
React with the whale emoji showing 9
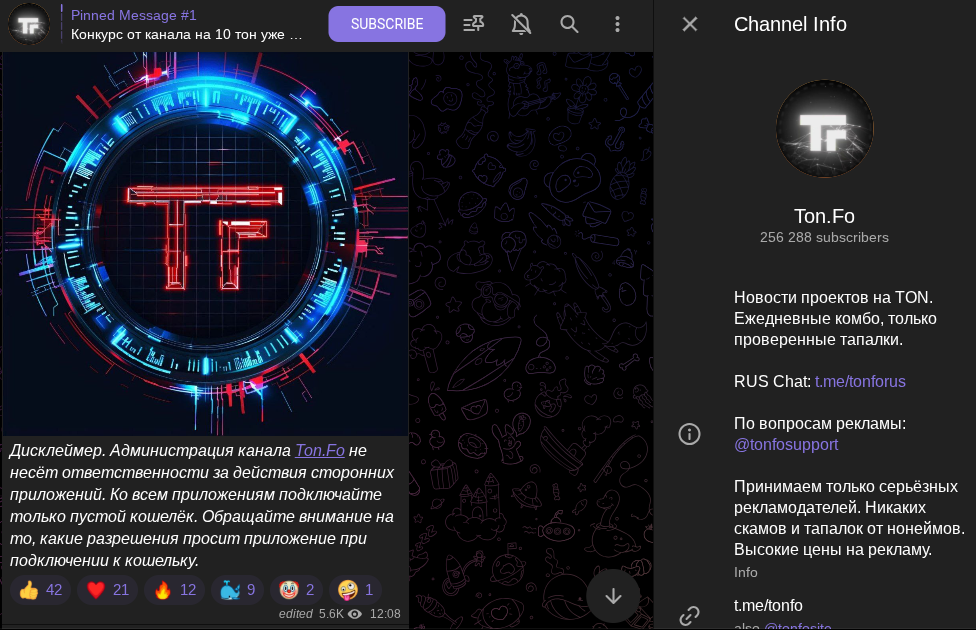click(x=238, y=590)
